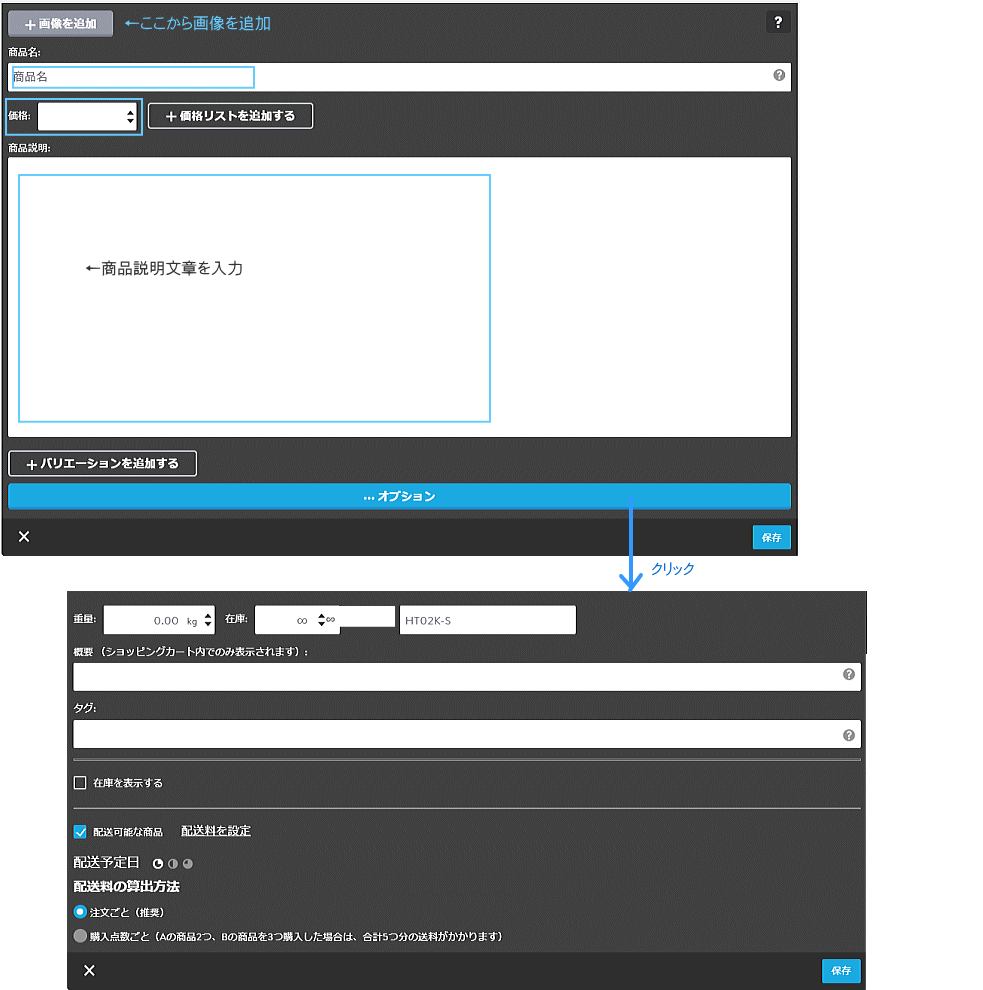
Task: Select 購入点数ごと shipping calculation radio
Action: pos(80,937)
